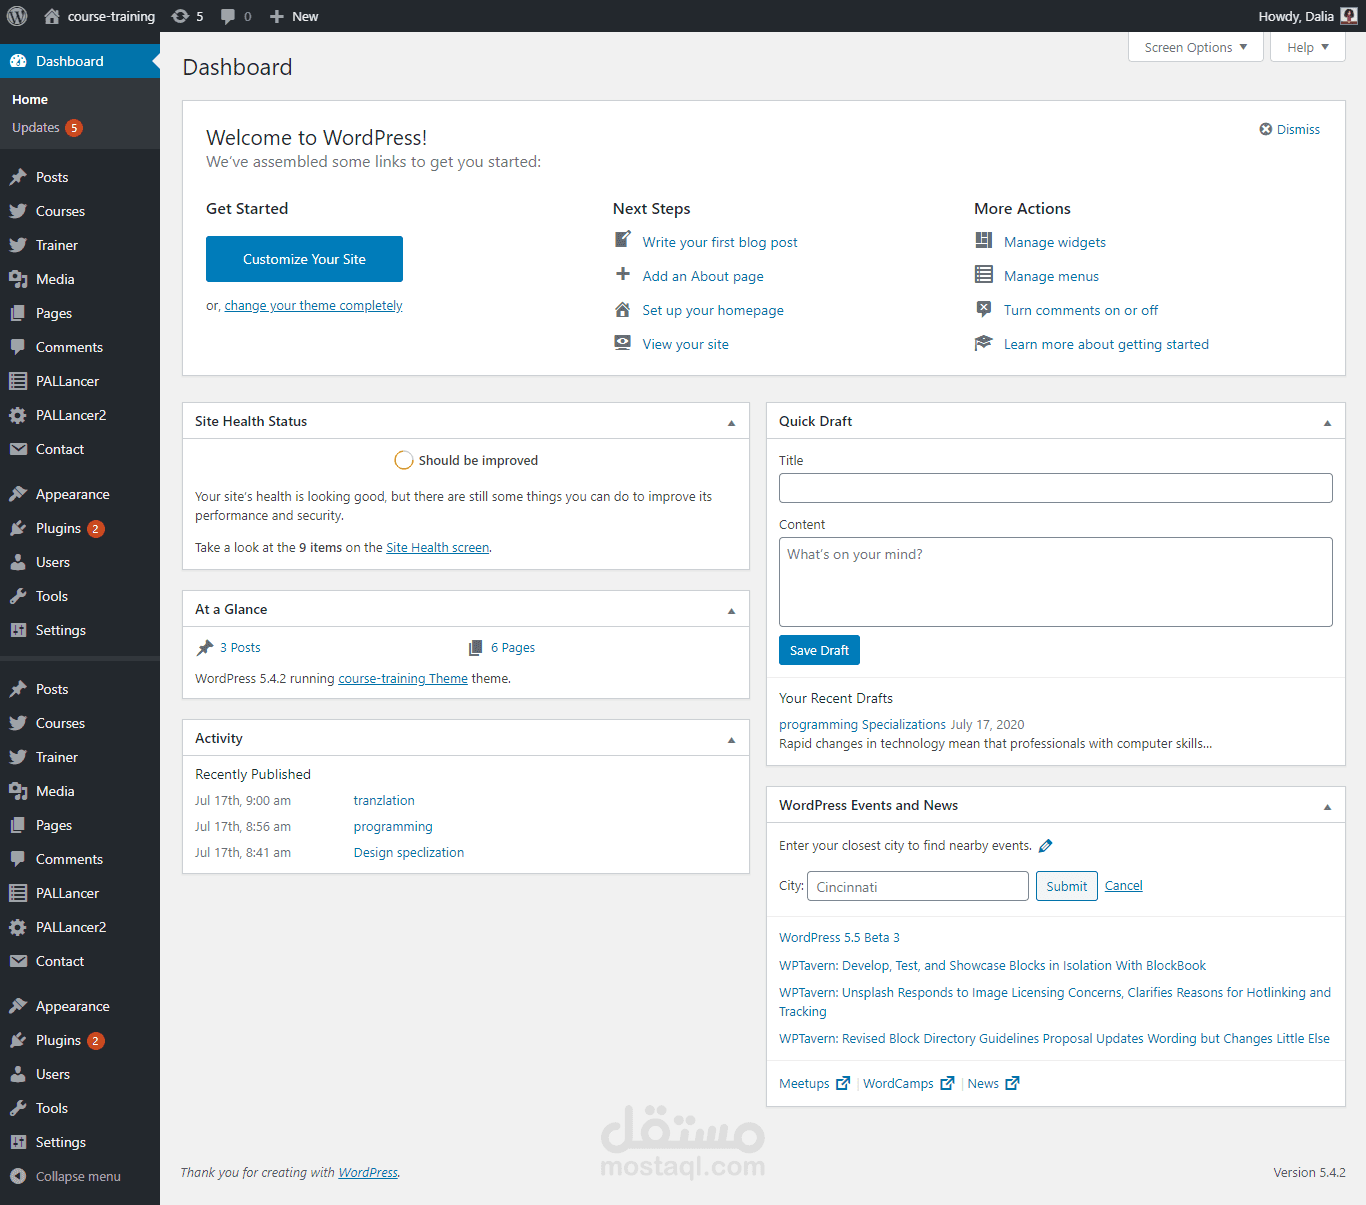Click the Customize Your Site button
This screenshot has height=1205, width=1366.
(x=304, y=259)
